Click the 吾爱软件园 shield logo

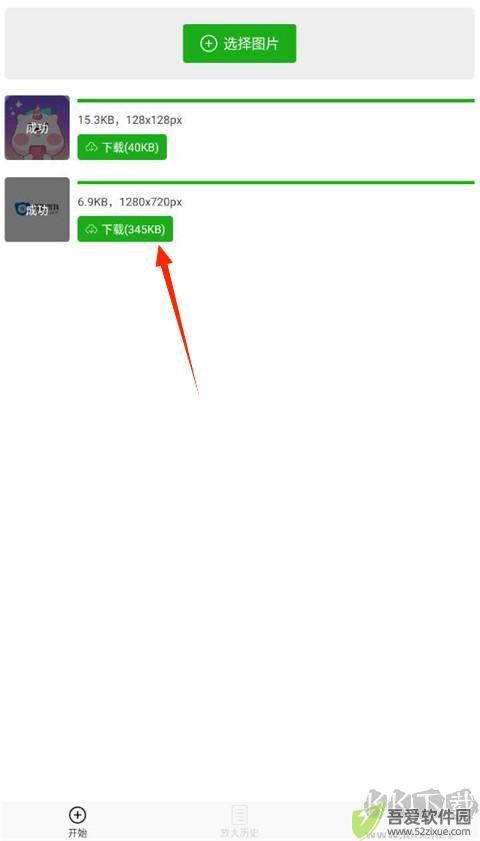point(367,820)
